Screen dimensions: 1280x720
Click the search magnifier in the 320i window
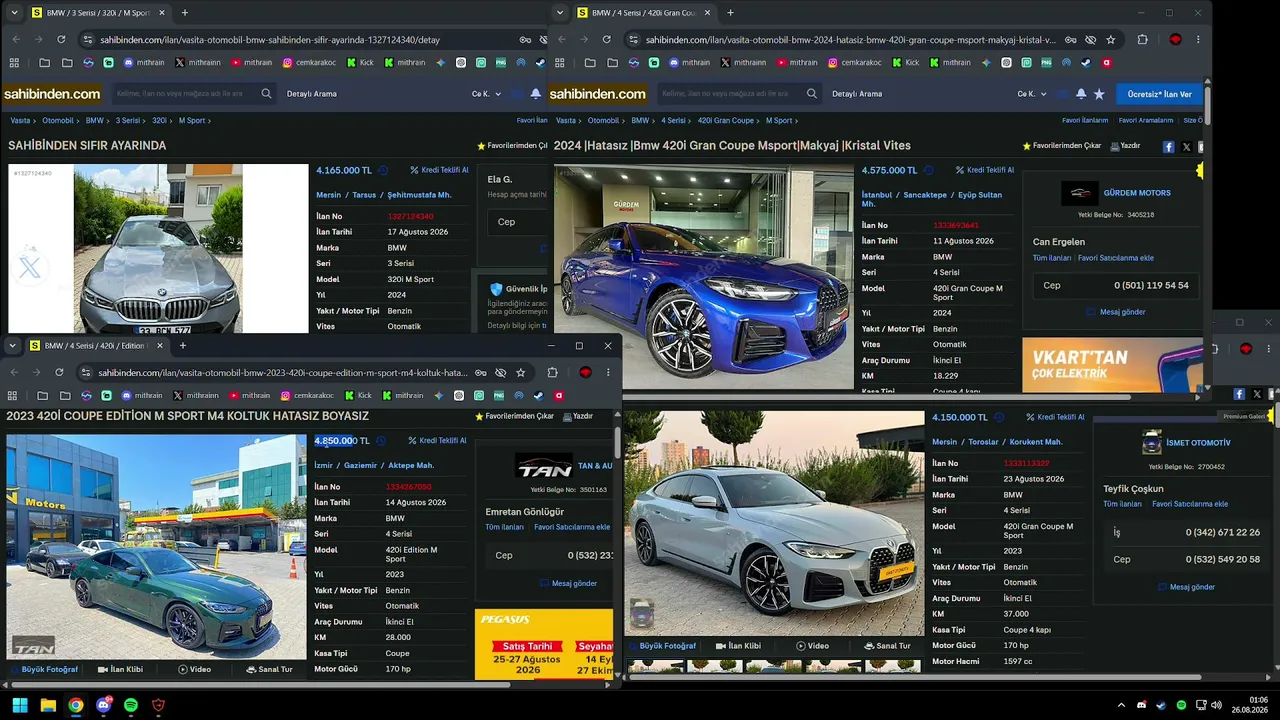266,94
